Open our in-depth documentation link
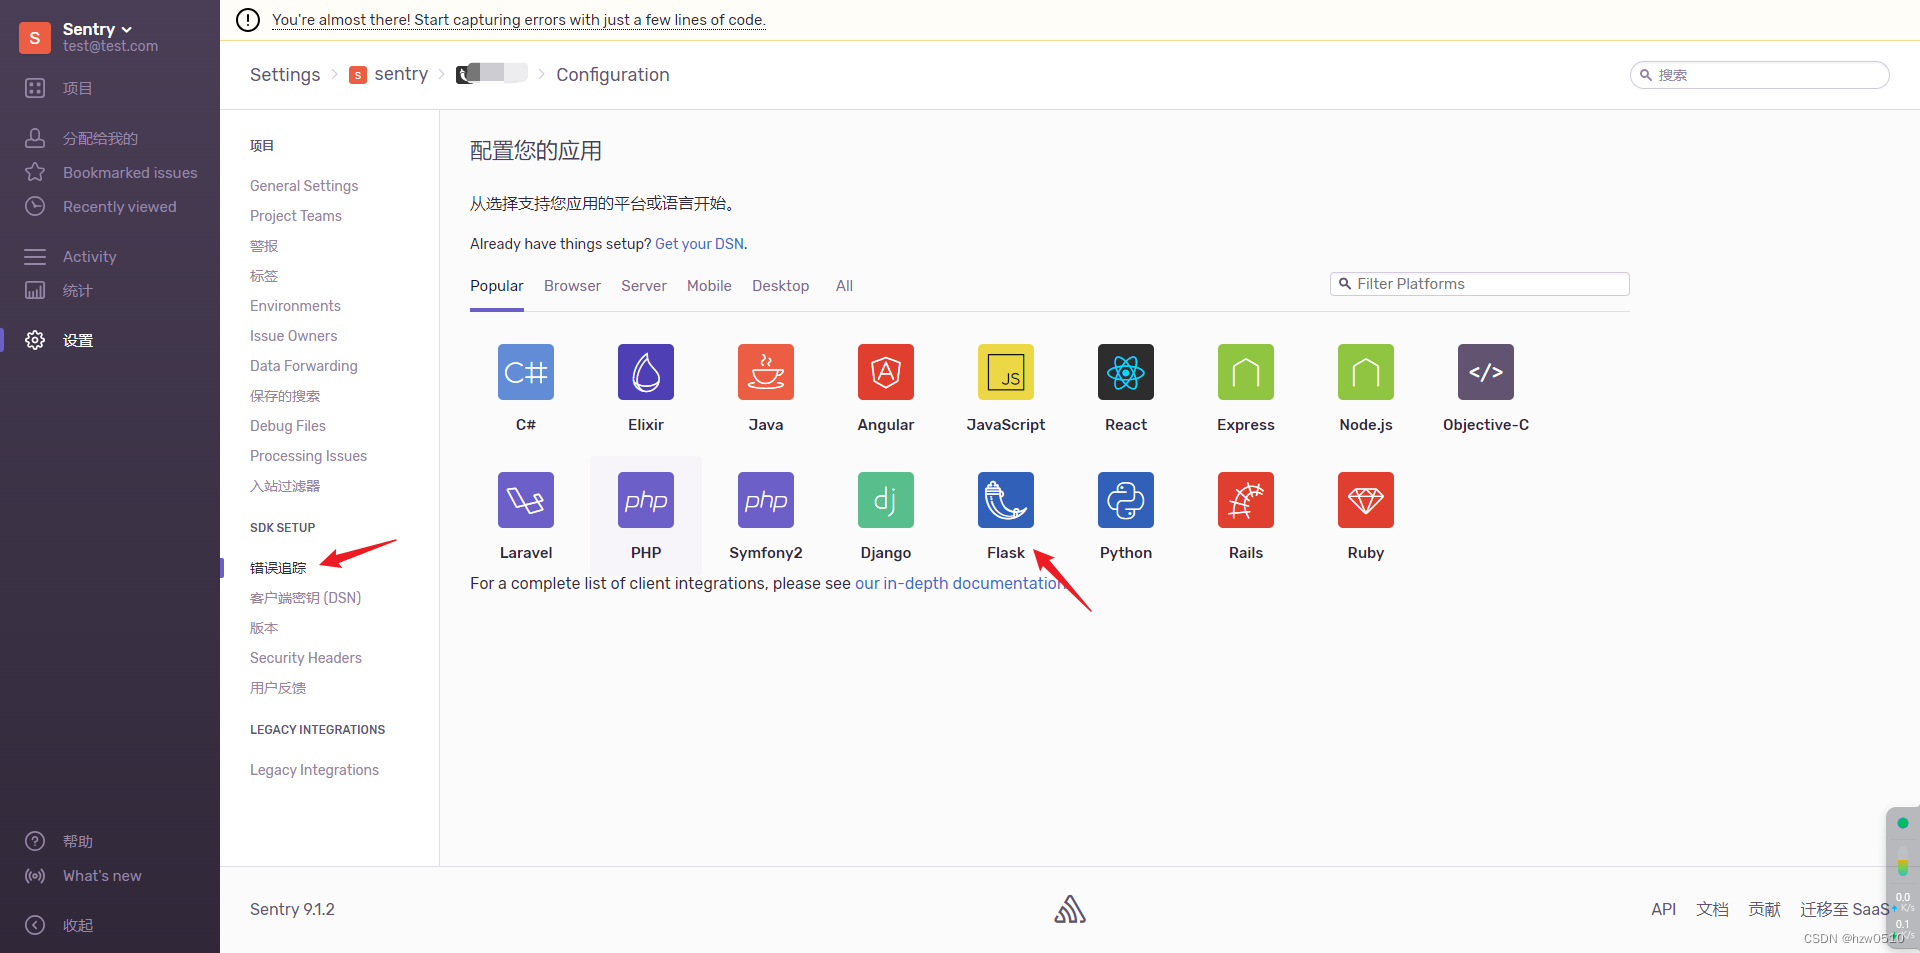Screen dimensions: 1920x953 tap(958, 583)
